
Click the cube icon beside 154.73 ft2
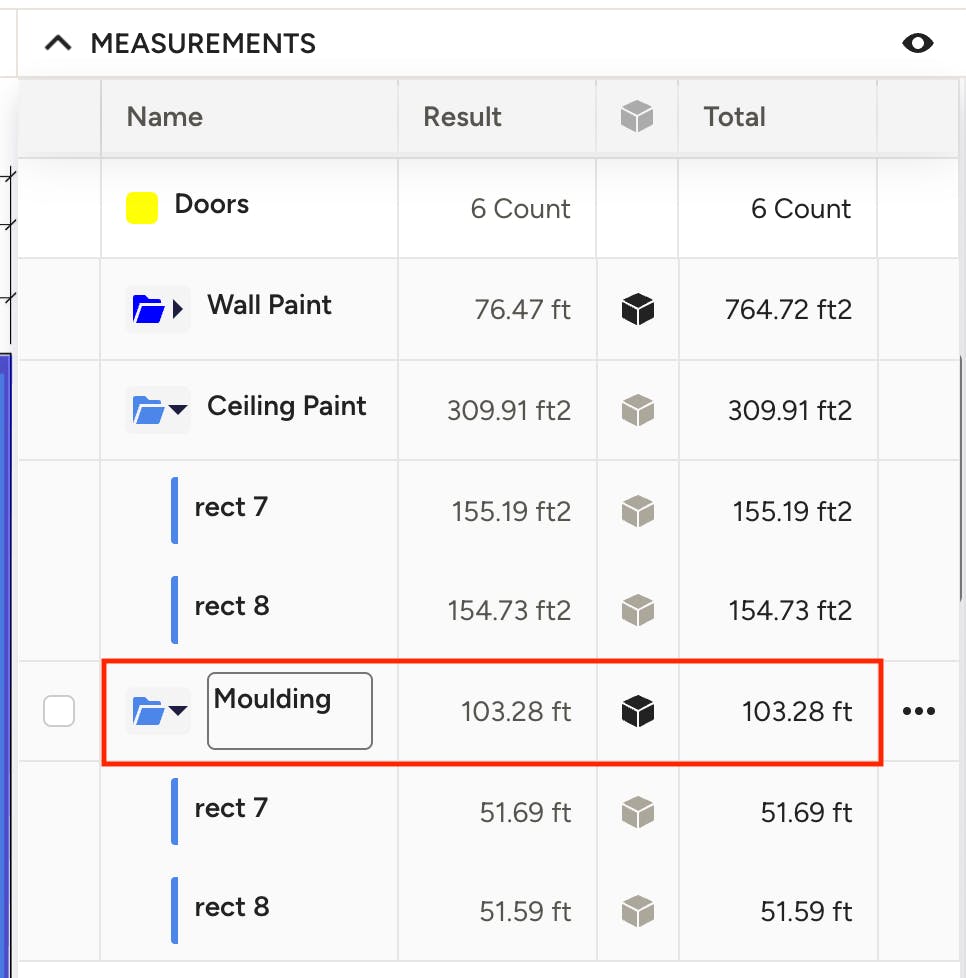coord(637,610)
